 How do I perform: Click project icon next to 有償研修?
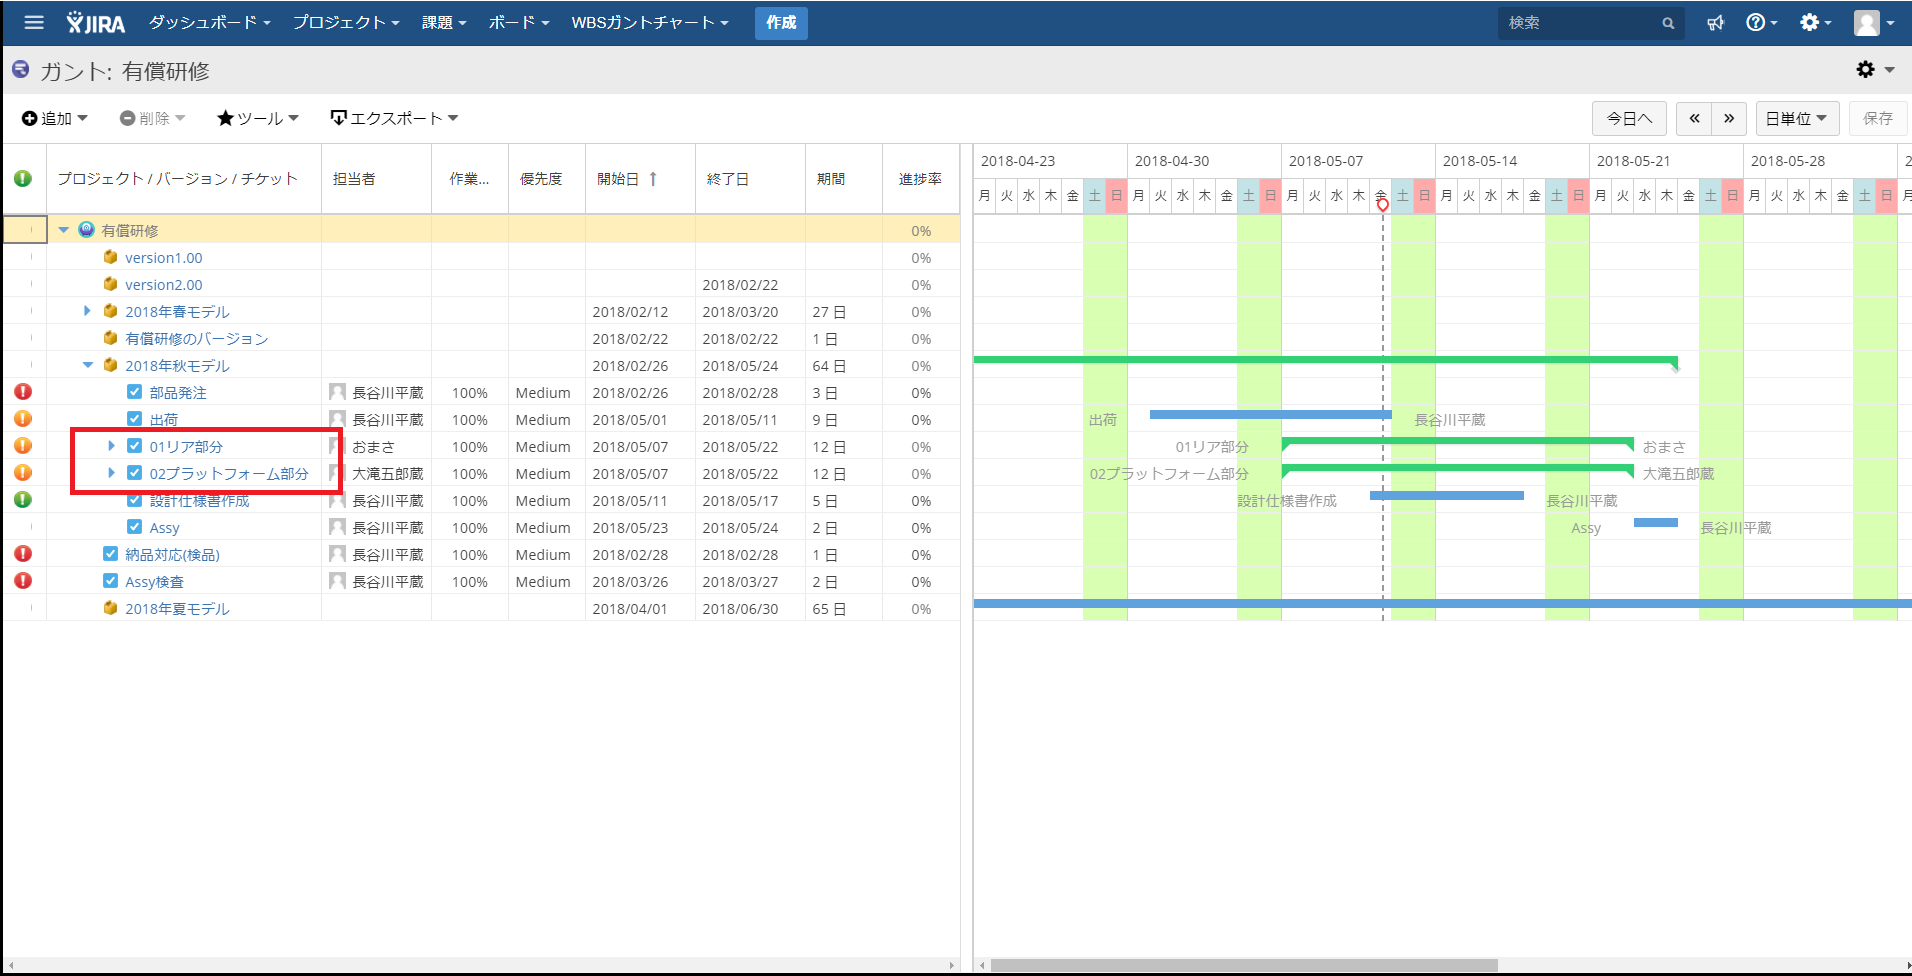pyautogui.click(x=87, y=230)
